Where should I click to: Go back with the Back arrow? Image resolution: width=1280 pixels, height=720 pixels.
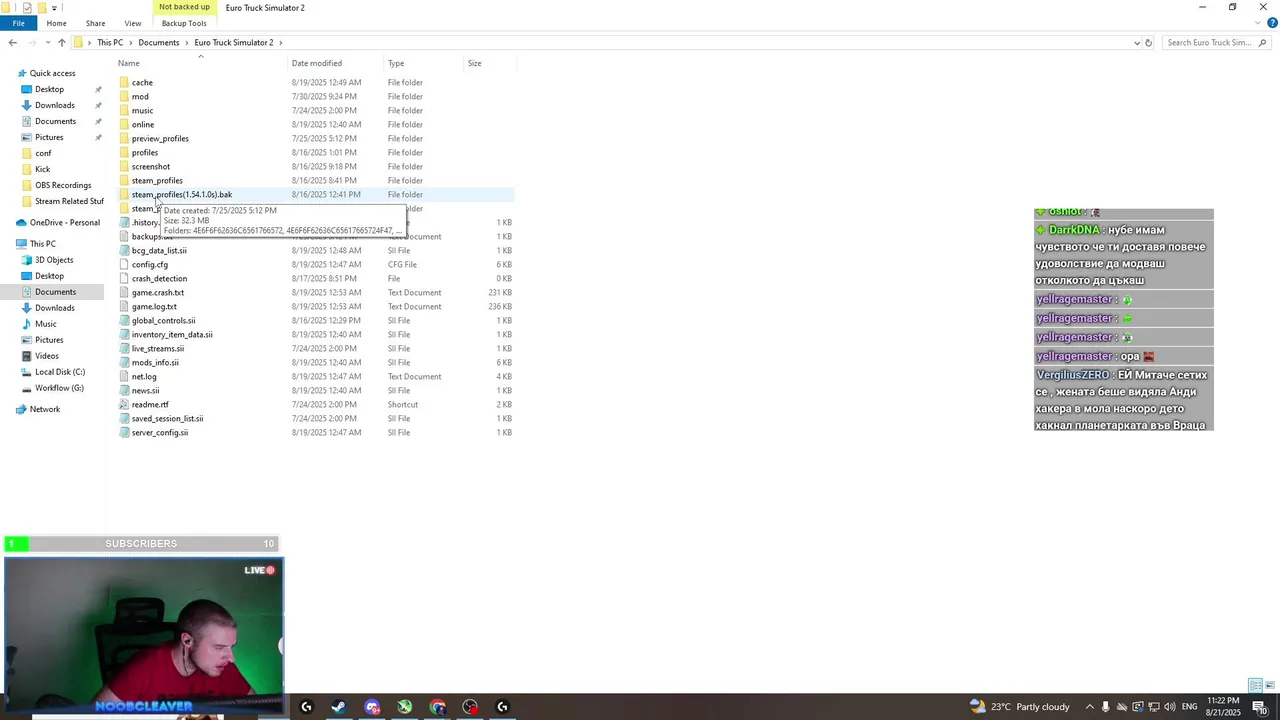click(x=12, y=42)
